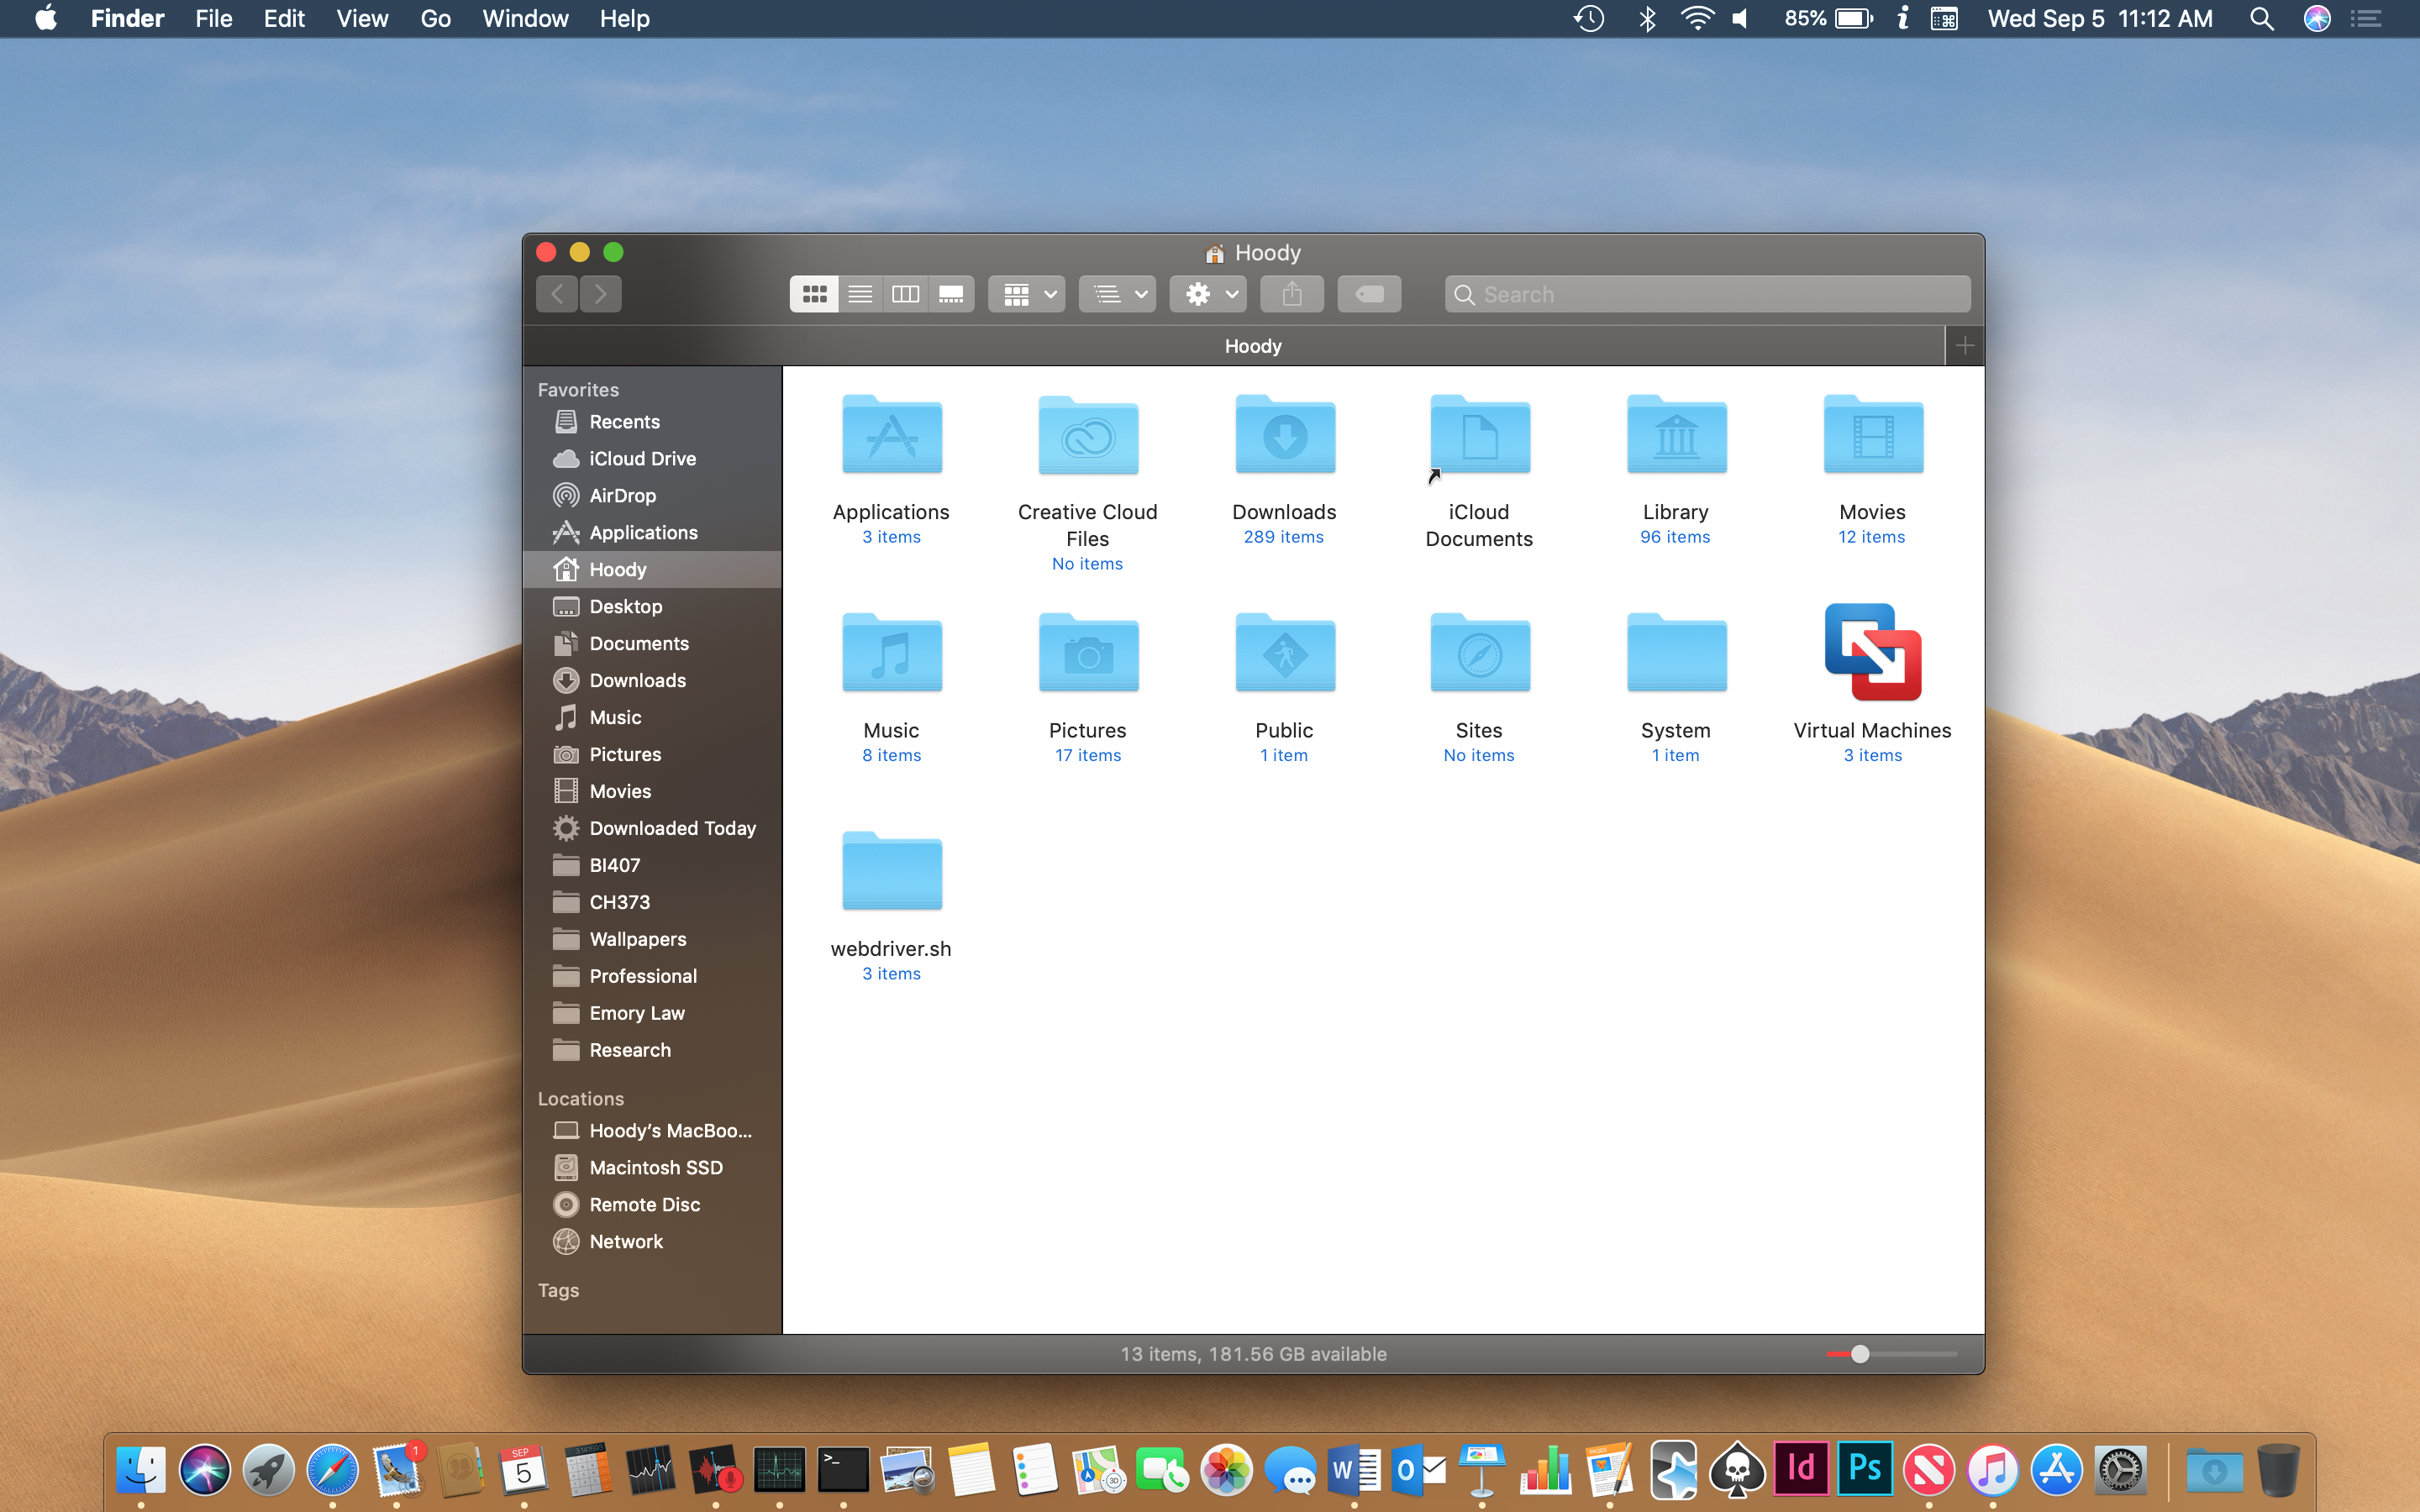Click in the Finder Search field

[x=1707, y=294]
